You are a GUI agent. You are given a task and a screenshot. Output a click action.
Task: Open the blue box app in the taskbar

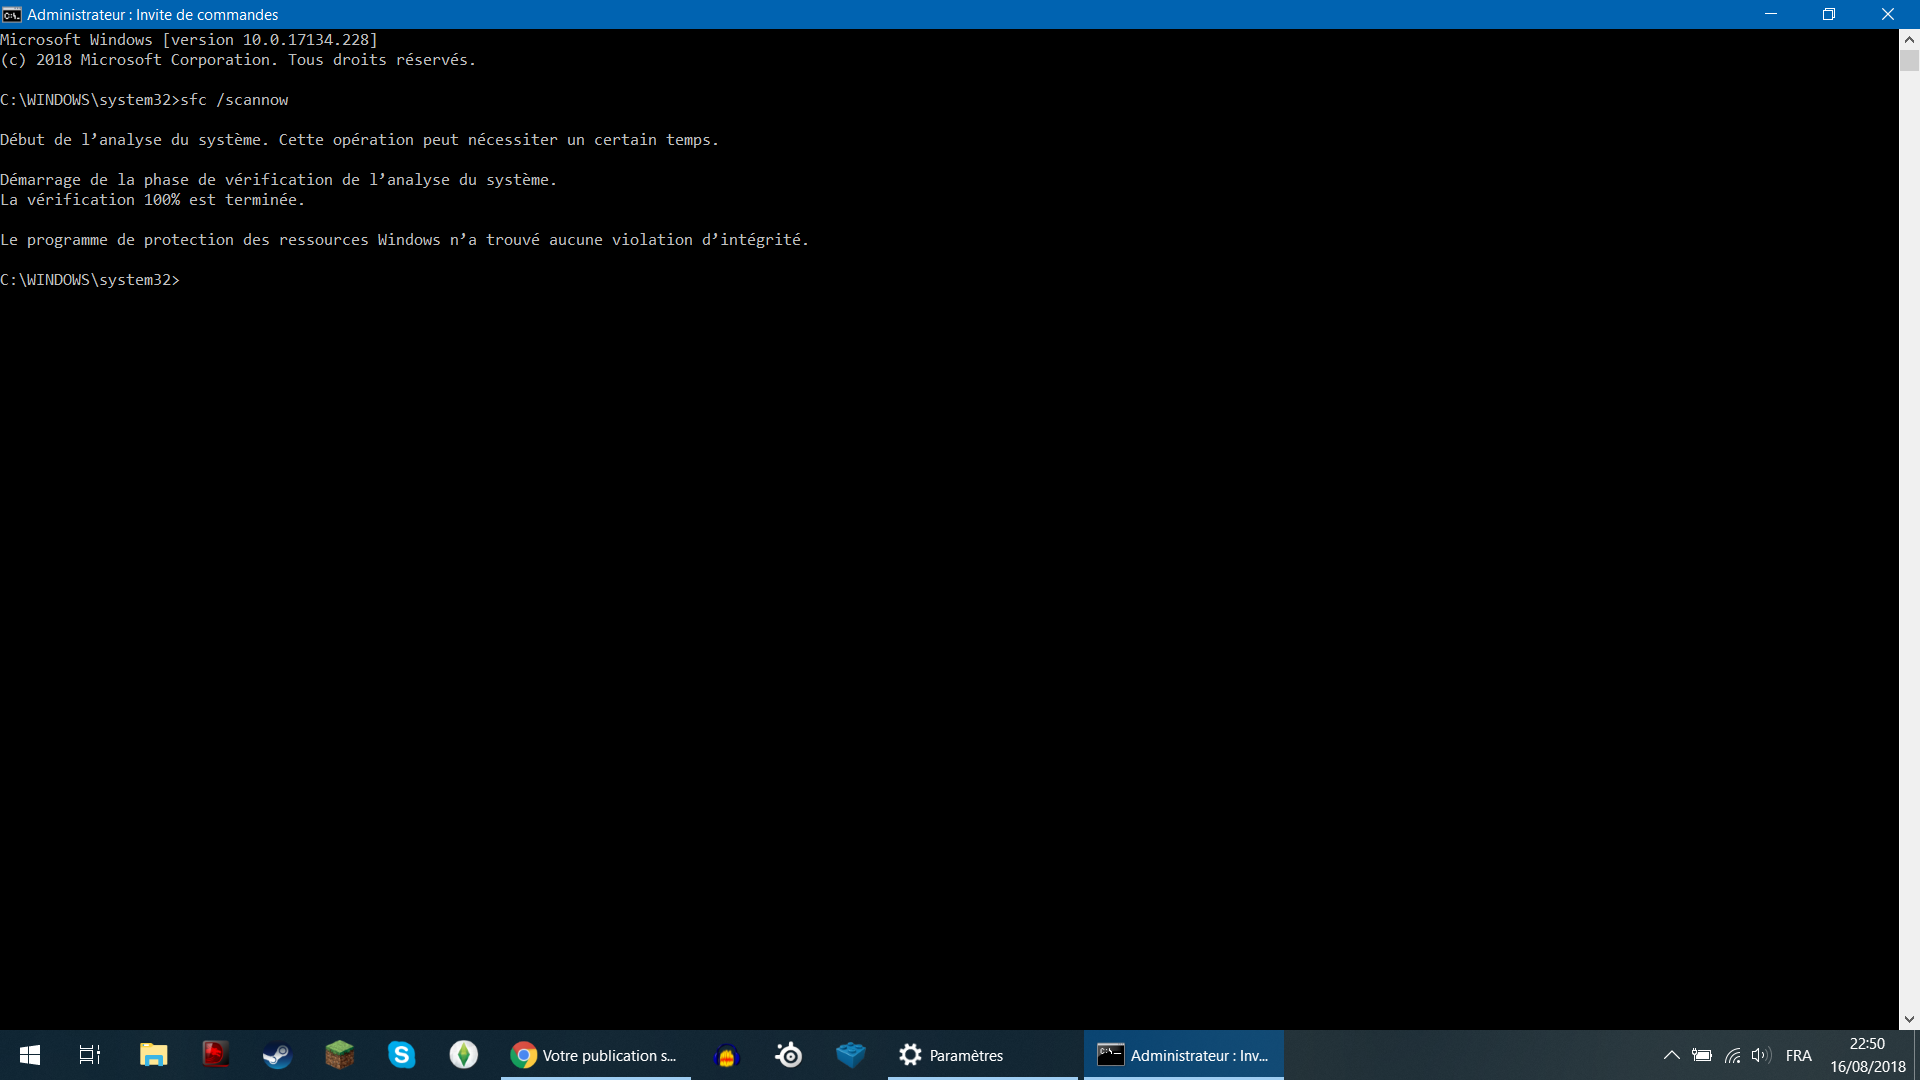coord(851,1055)
